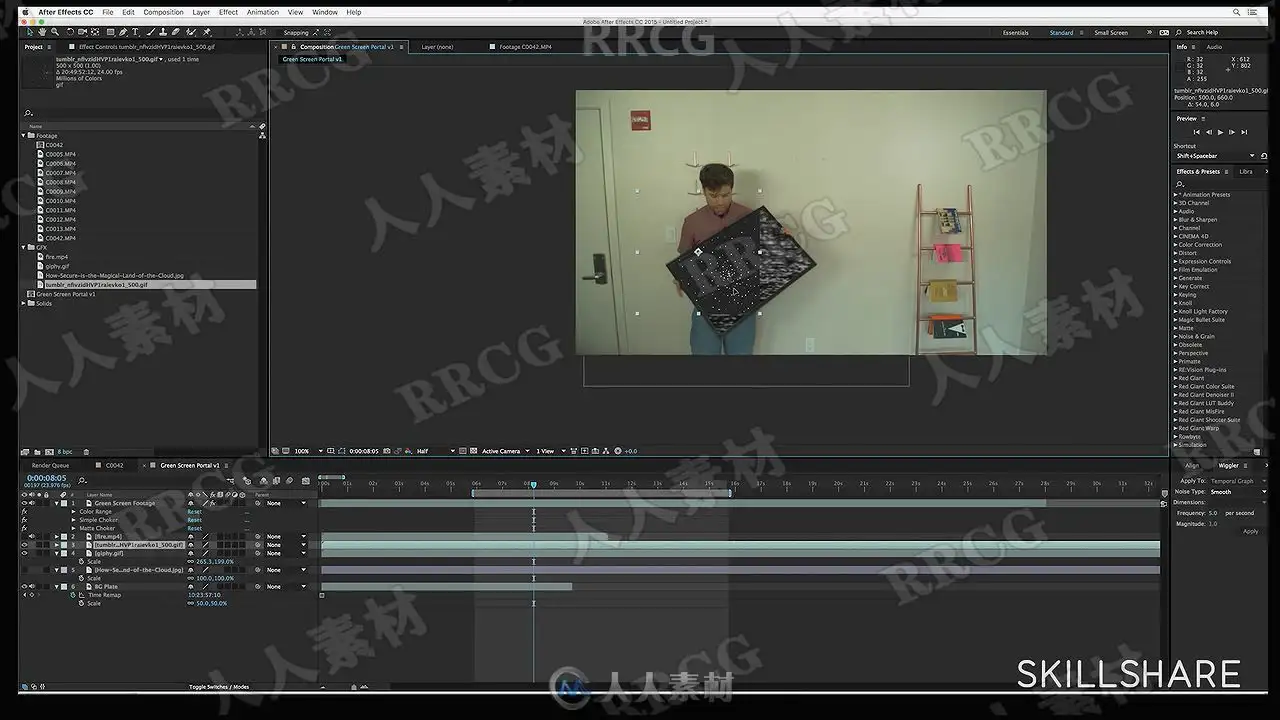Reset the Matte Choker effect
Viewport: 1280px width, 720px height.
click(x=194, y=528)
